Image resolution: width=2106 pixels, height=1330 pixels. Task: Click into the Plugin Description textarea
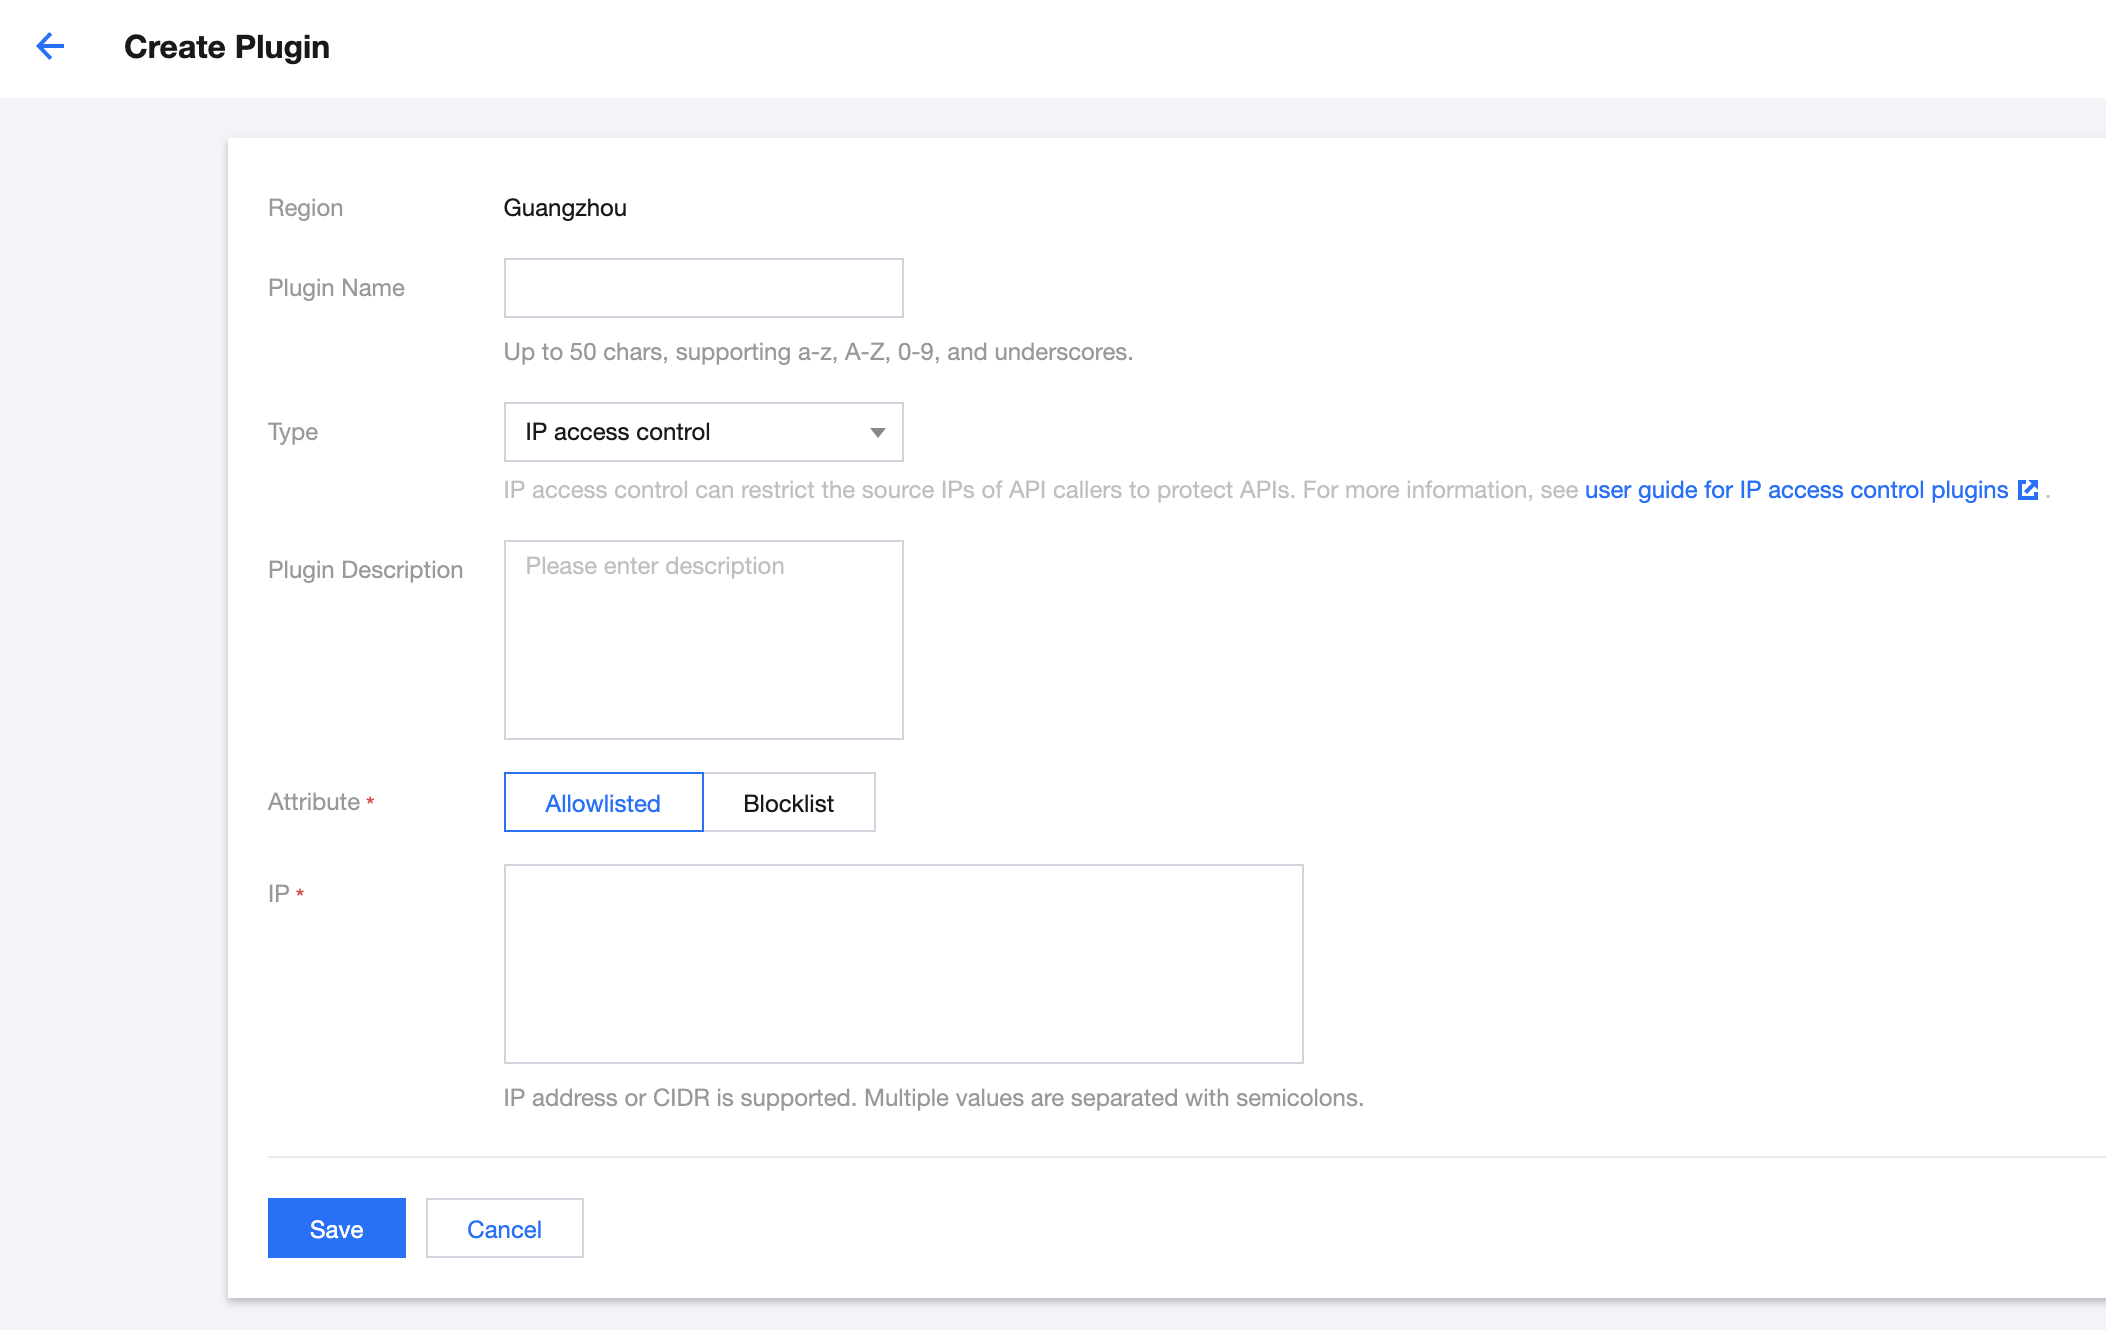[703, 640]
